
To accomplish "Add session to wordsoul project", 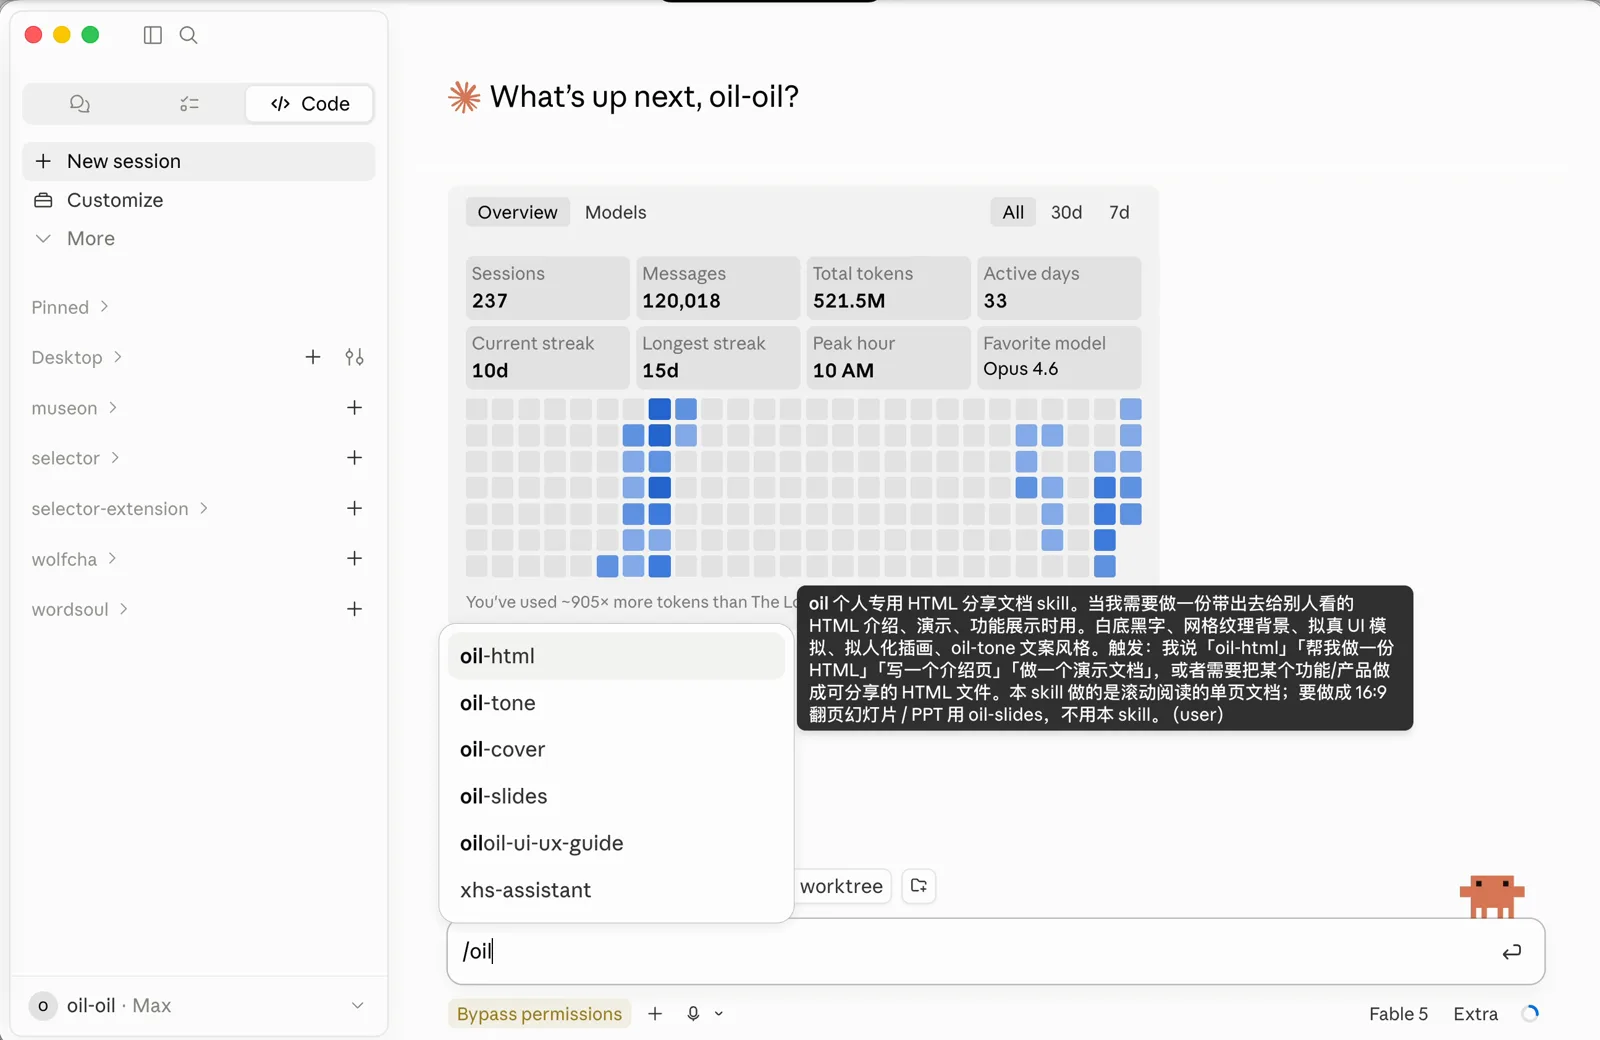I will [354, 609].
